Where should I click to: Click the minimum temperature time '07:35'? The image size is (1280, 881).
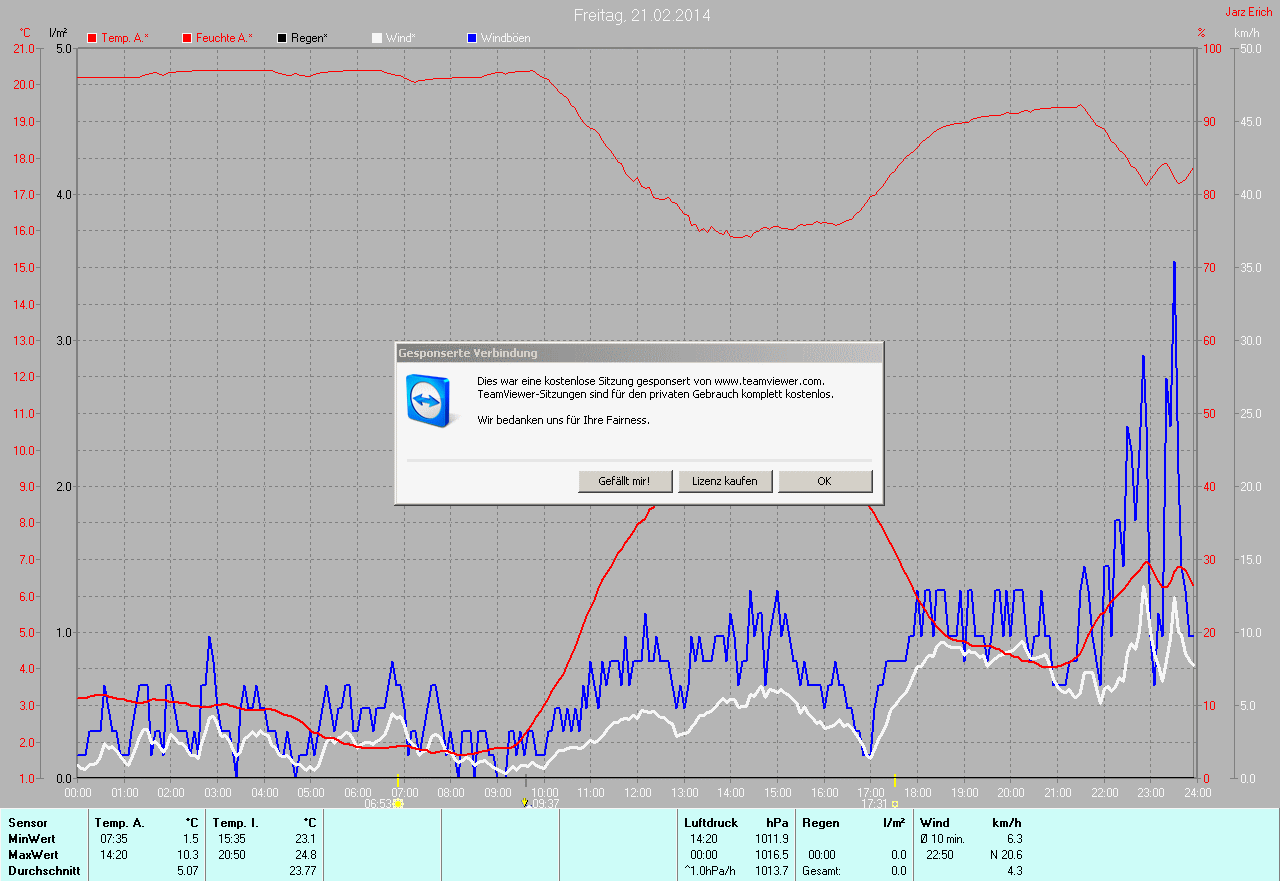[x=114, y=839]
